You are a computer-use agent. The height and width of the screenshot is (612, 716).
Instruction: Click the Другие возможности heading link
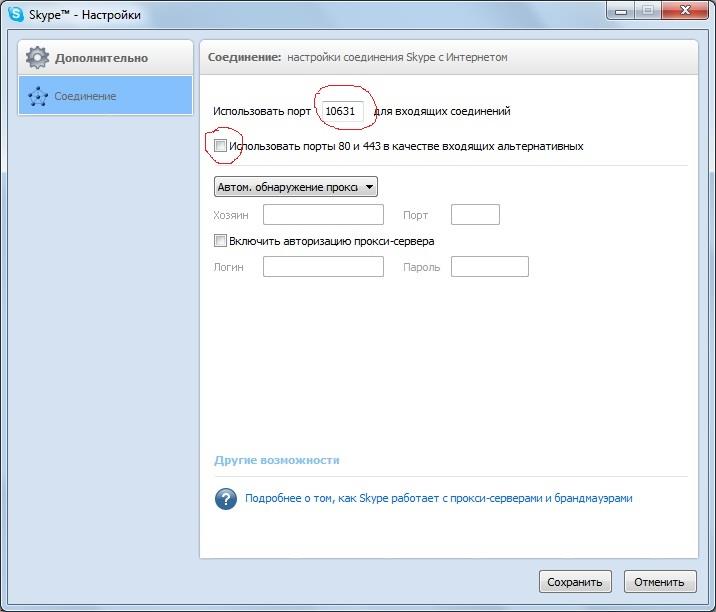pyautogui.click(x=277, y=460)
